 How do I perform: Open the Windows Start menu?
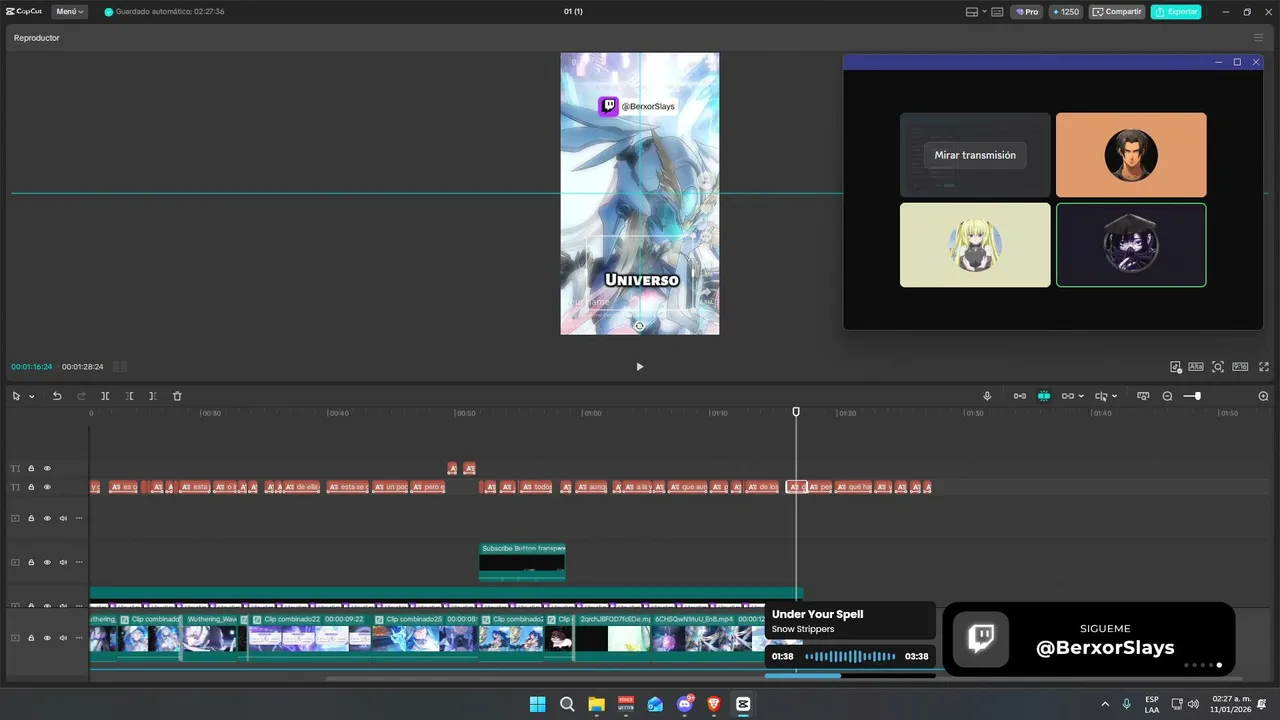click(538, 704)
